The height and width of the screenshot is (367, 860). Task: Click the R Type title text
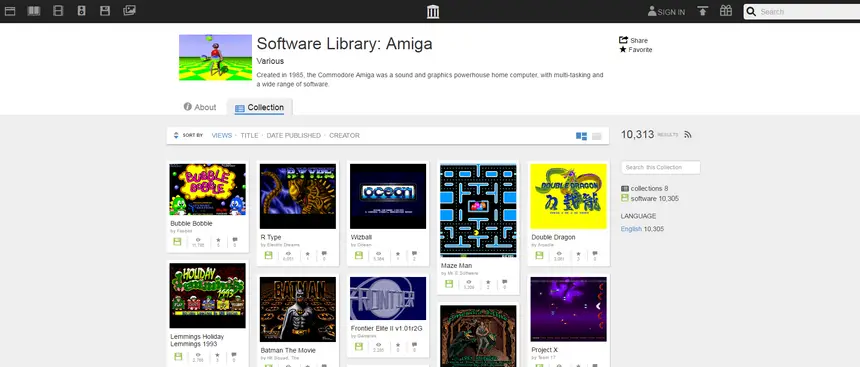click(x=271, y=237)
